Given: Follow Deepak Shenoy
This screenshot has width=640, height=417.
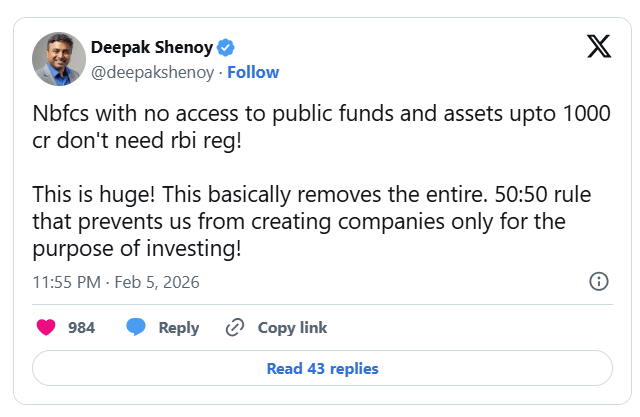Looking at the screenshot, I should pyautogui.click(x=253, y=72).
